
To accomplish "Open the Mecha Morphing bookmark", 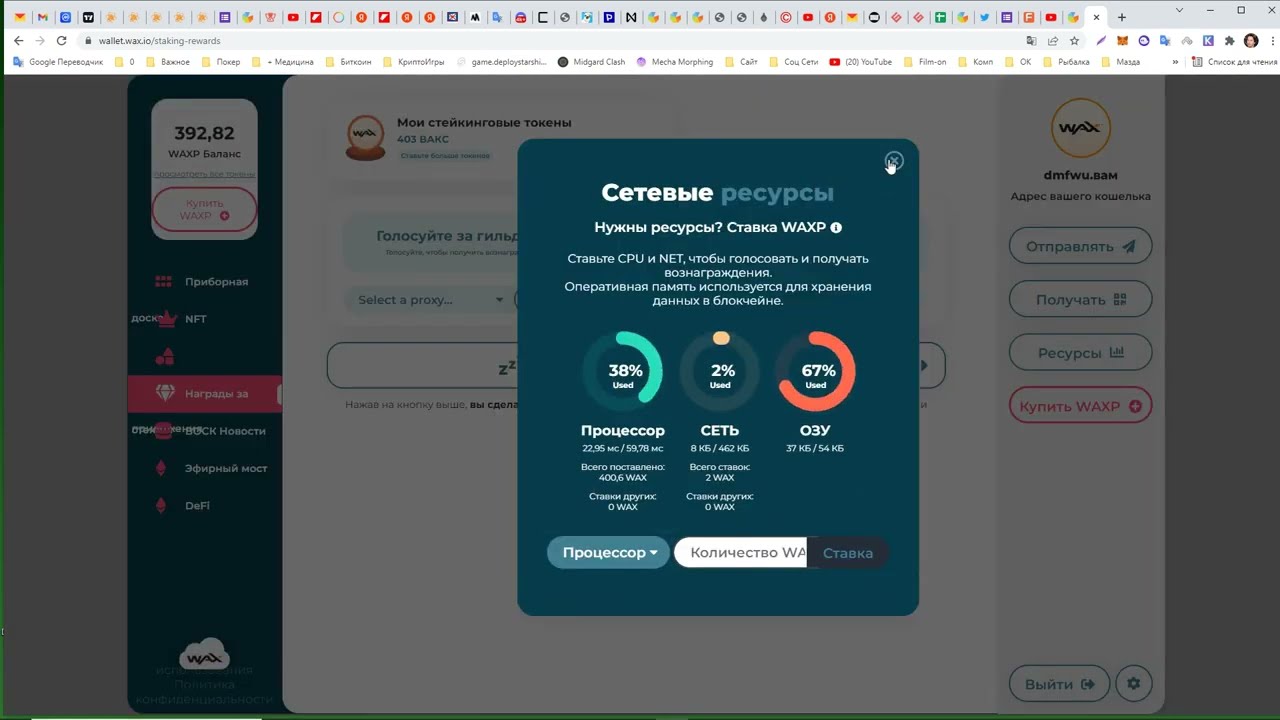I will [674, 62].
